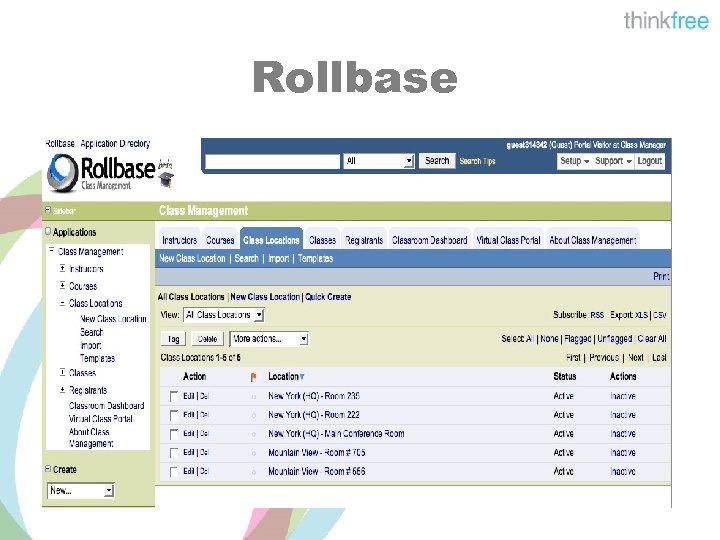720x540 pixels.
Task: Click in the search text field
Action: (272, 162)
